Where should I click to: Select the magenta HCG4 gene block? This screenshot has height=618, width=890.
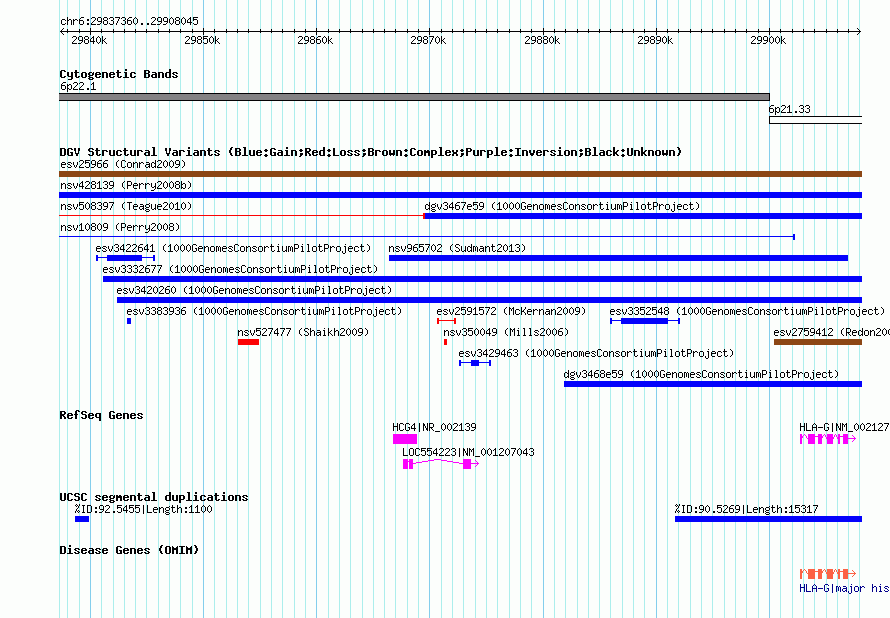(405, 439)
